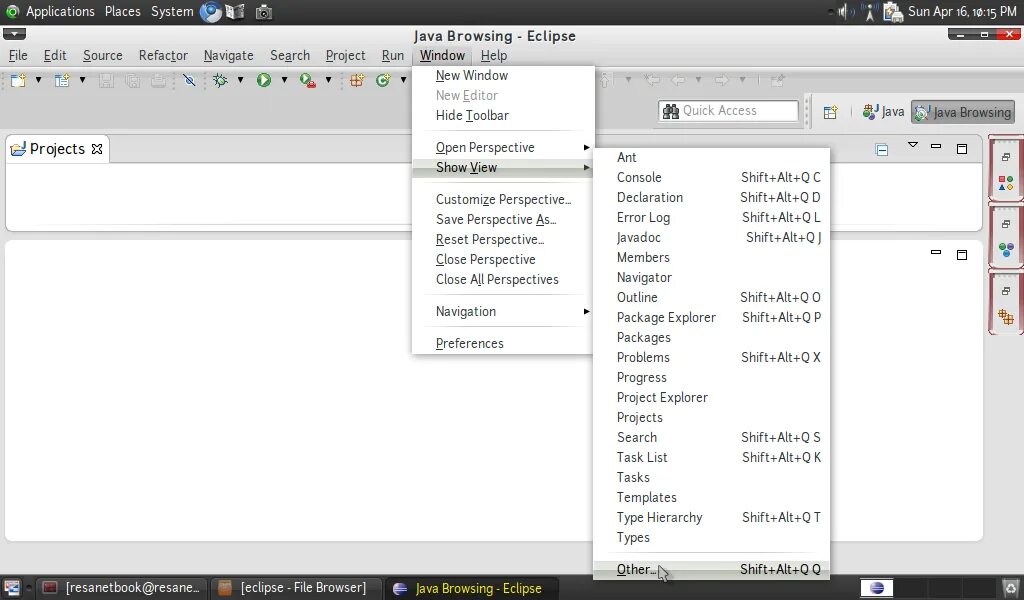Click the New Java Package icon

[357, 80]
